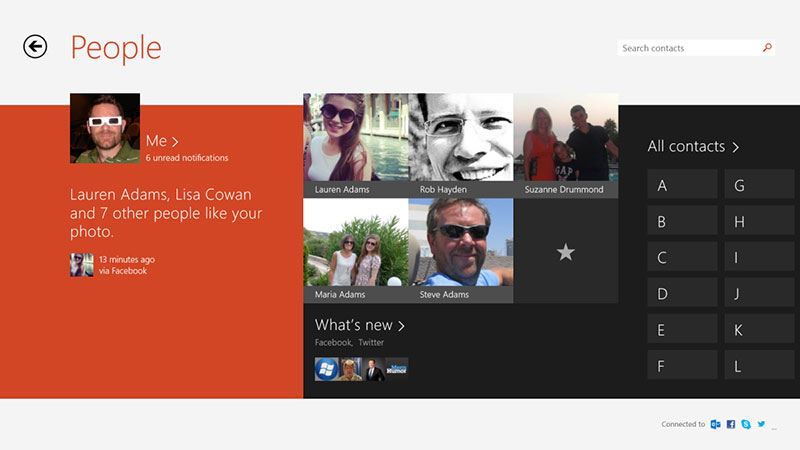Jump to contacts starting with E
Image resolution: width=800 pixels, height=450 pixels.
pos(682,329)
